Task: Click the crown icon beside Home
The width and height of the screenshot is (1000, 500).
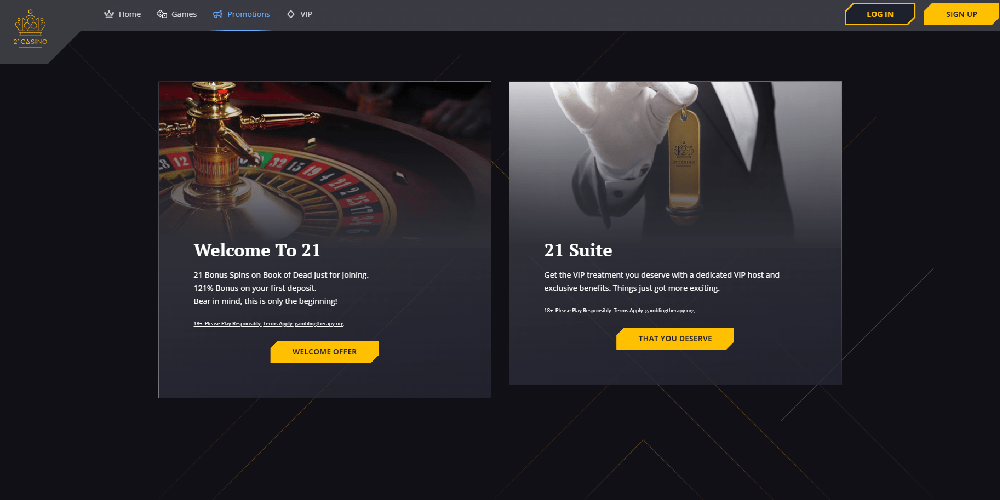Action: (x=109, y=14)
